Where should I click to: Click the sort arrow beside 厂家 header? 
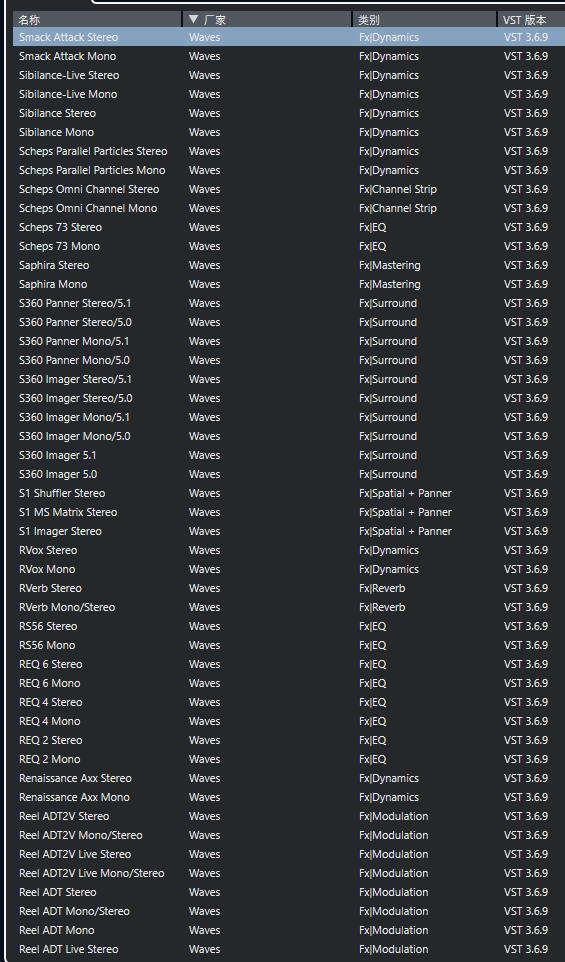tap(194, 20)
